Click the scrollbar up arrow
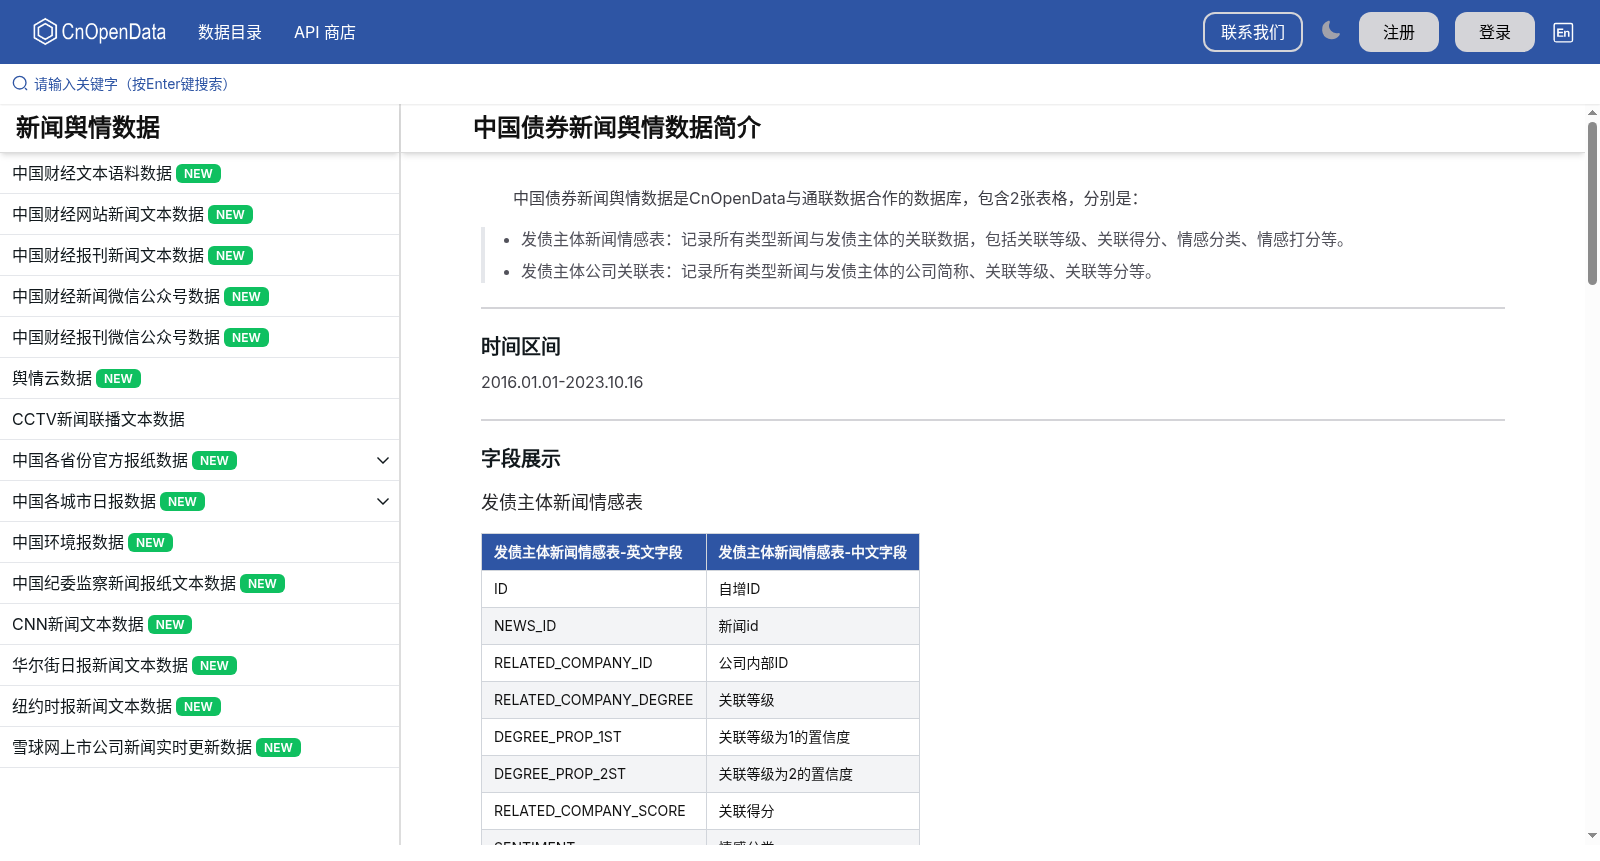The image size is (1600, 861). [x=1592, y=112]
